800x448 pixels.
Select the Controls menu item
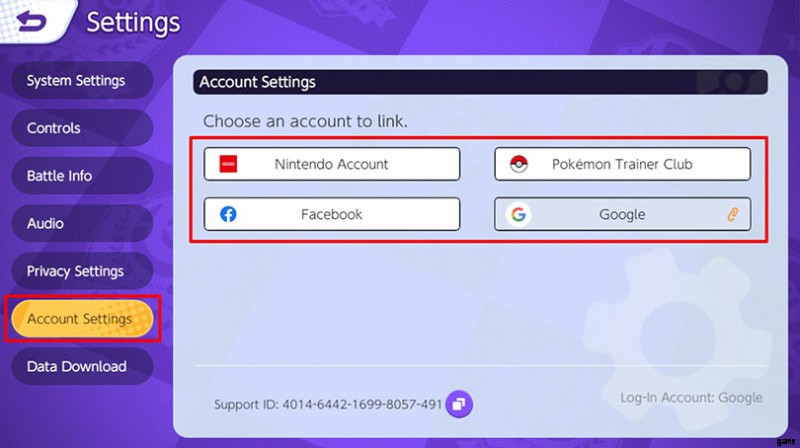pyautogui.click(x=82, y=128)
